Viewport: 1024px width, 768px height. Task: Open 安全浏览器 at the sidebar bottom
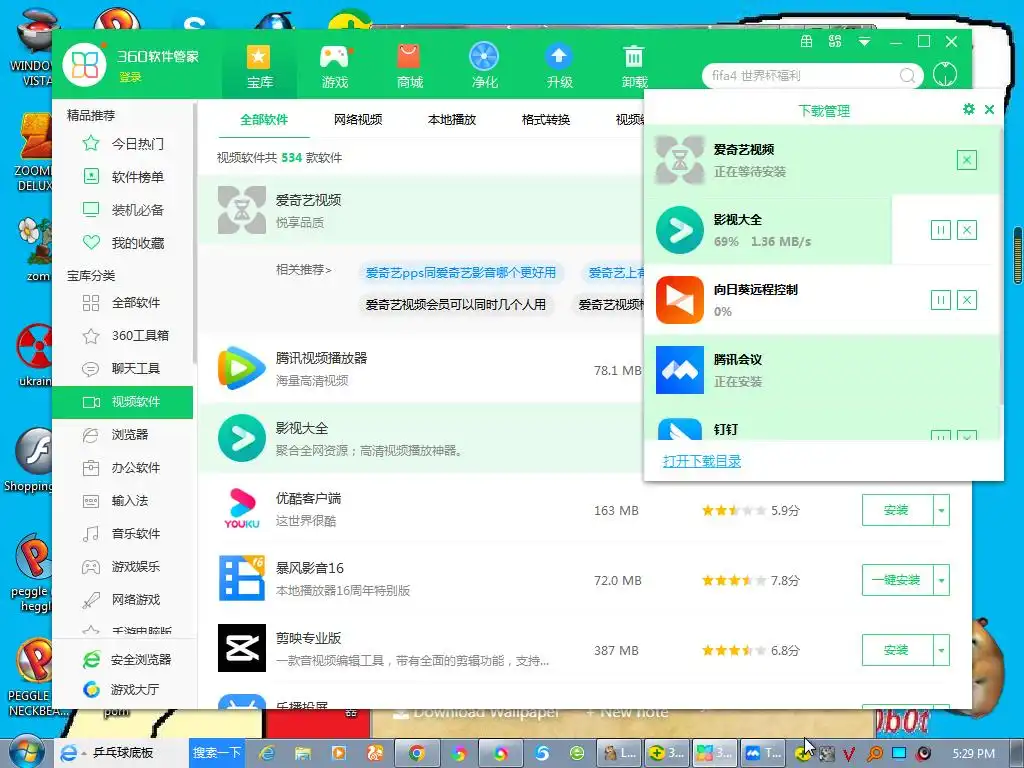[127, 660]
